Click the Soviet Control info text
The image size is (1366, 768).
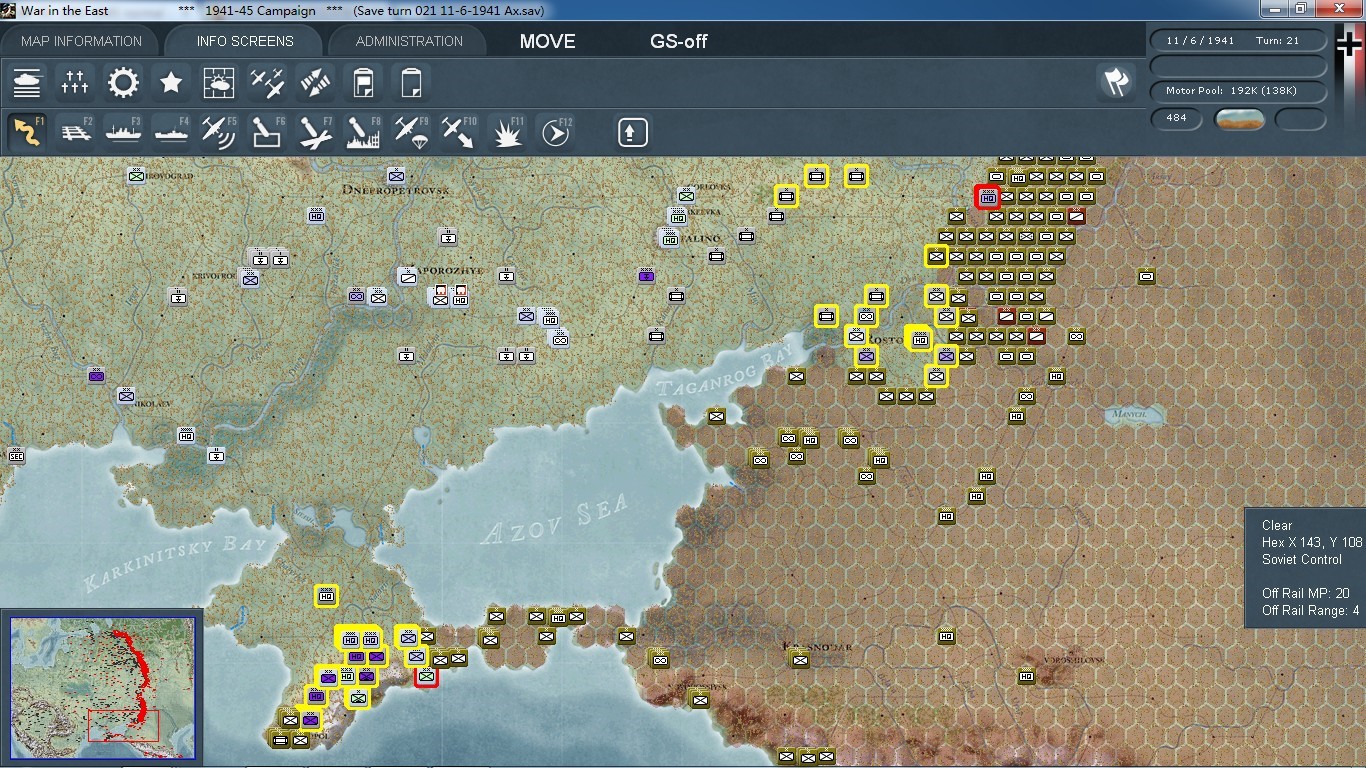point(1301,559)
